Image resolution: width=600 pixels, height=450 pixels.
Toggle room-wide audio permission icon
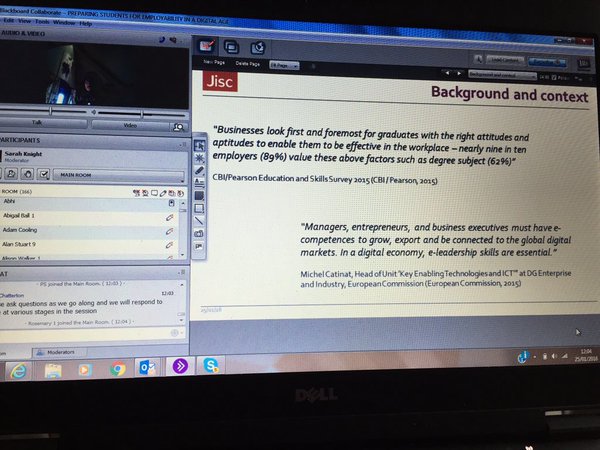(x=136, y=193)
